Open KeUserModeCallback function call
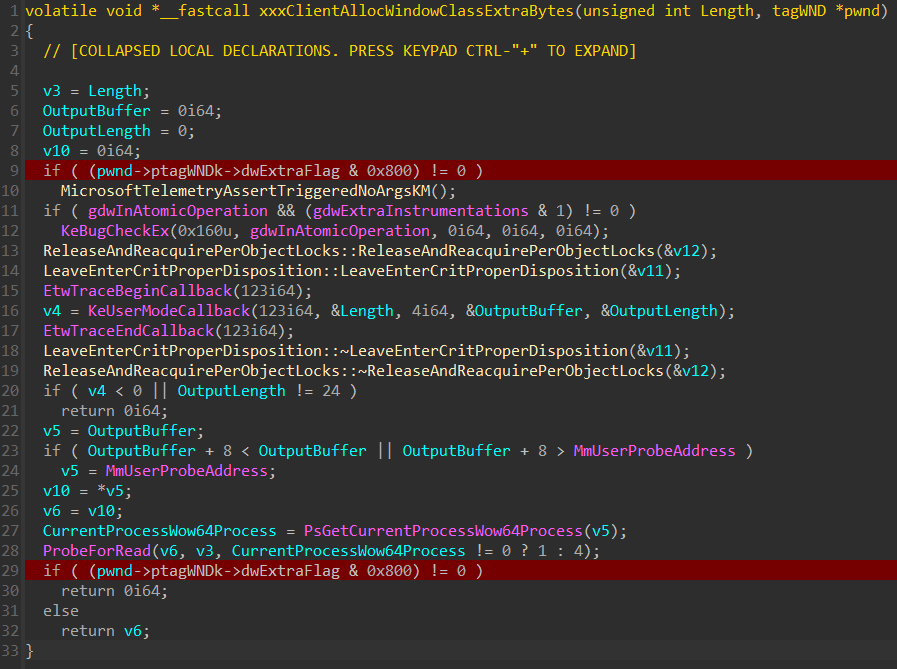Screen dimensions: 897x669 pos(169,311)
